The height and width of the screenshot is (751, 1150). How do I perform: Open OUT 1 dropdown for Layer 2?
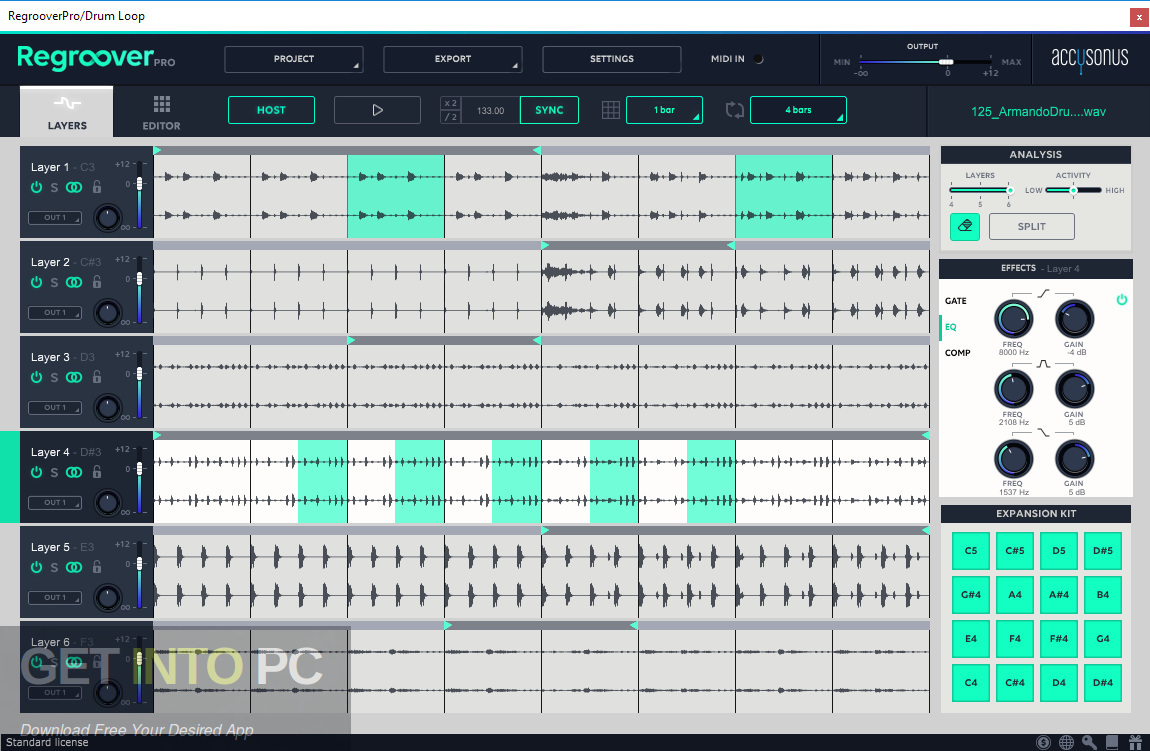pos(55,312)
